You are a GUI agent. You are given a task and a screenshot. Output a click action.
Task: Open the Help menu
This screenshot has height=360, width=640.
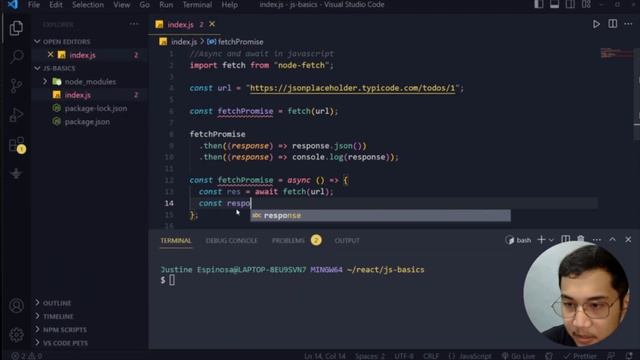[229, 4]
